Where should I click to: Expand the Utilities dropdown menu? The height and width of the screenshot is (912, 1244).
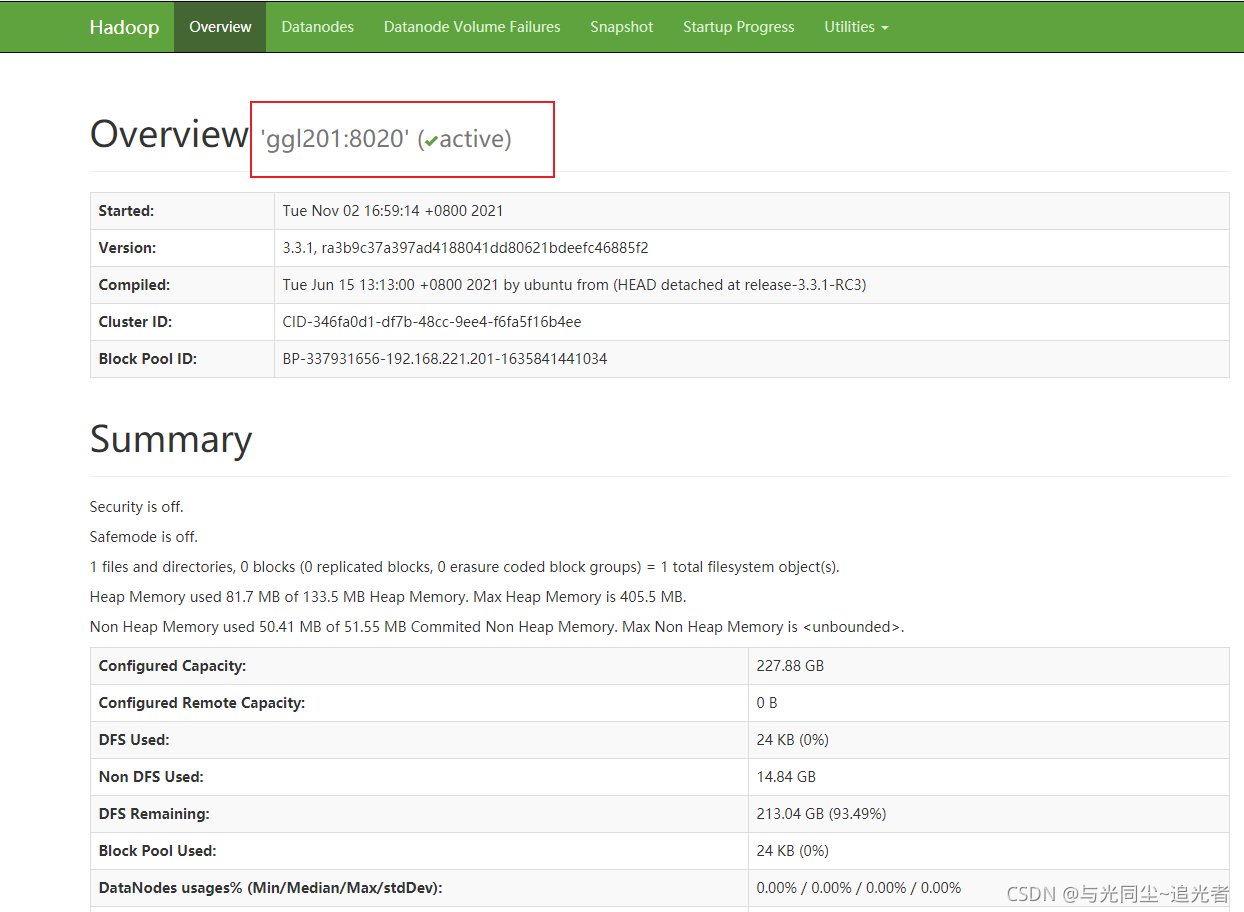[x=856, y=27]
